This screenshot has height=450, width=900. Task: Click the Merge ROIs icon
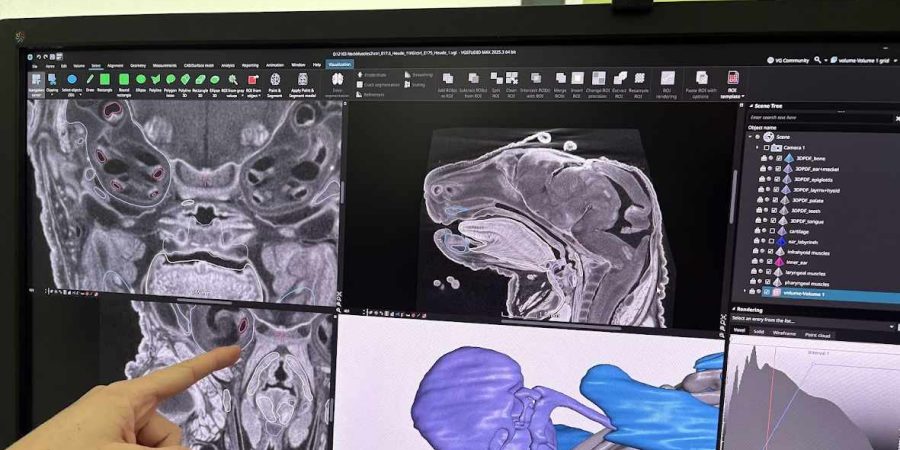coord(560,81)
